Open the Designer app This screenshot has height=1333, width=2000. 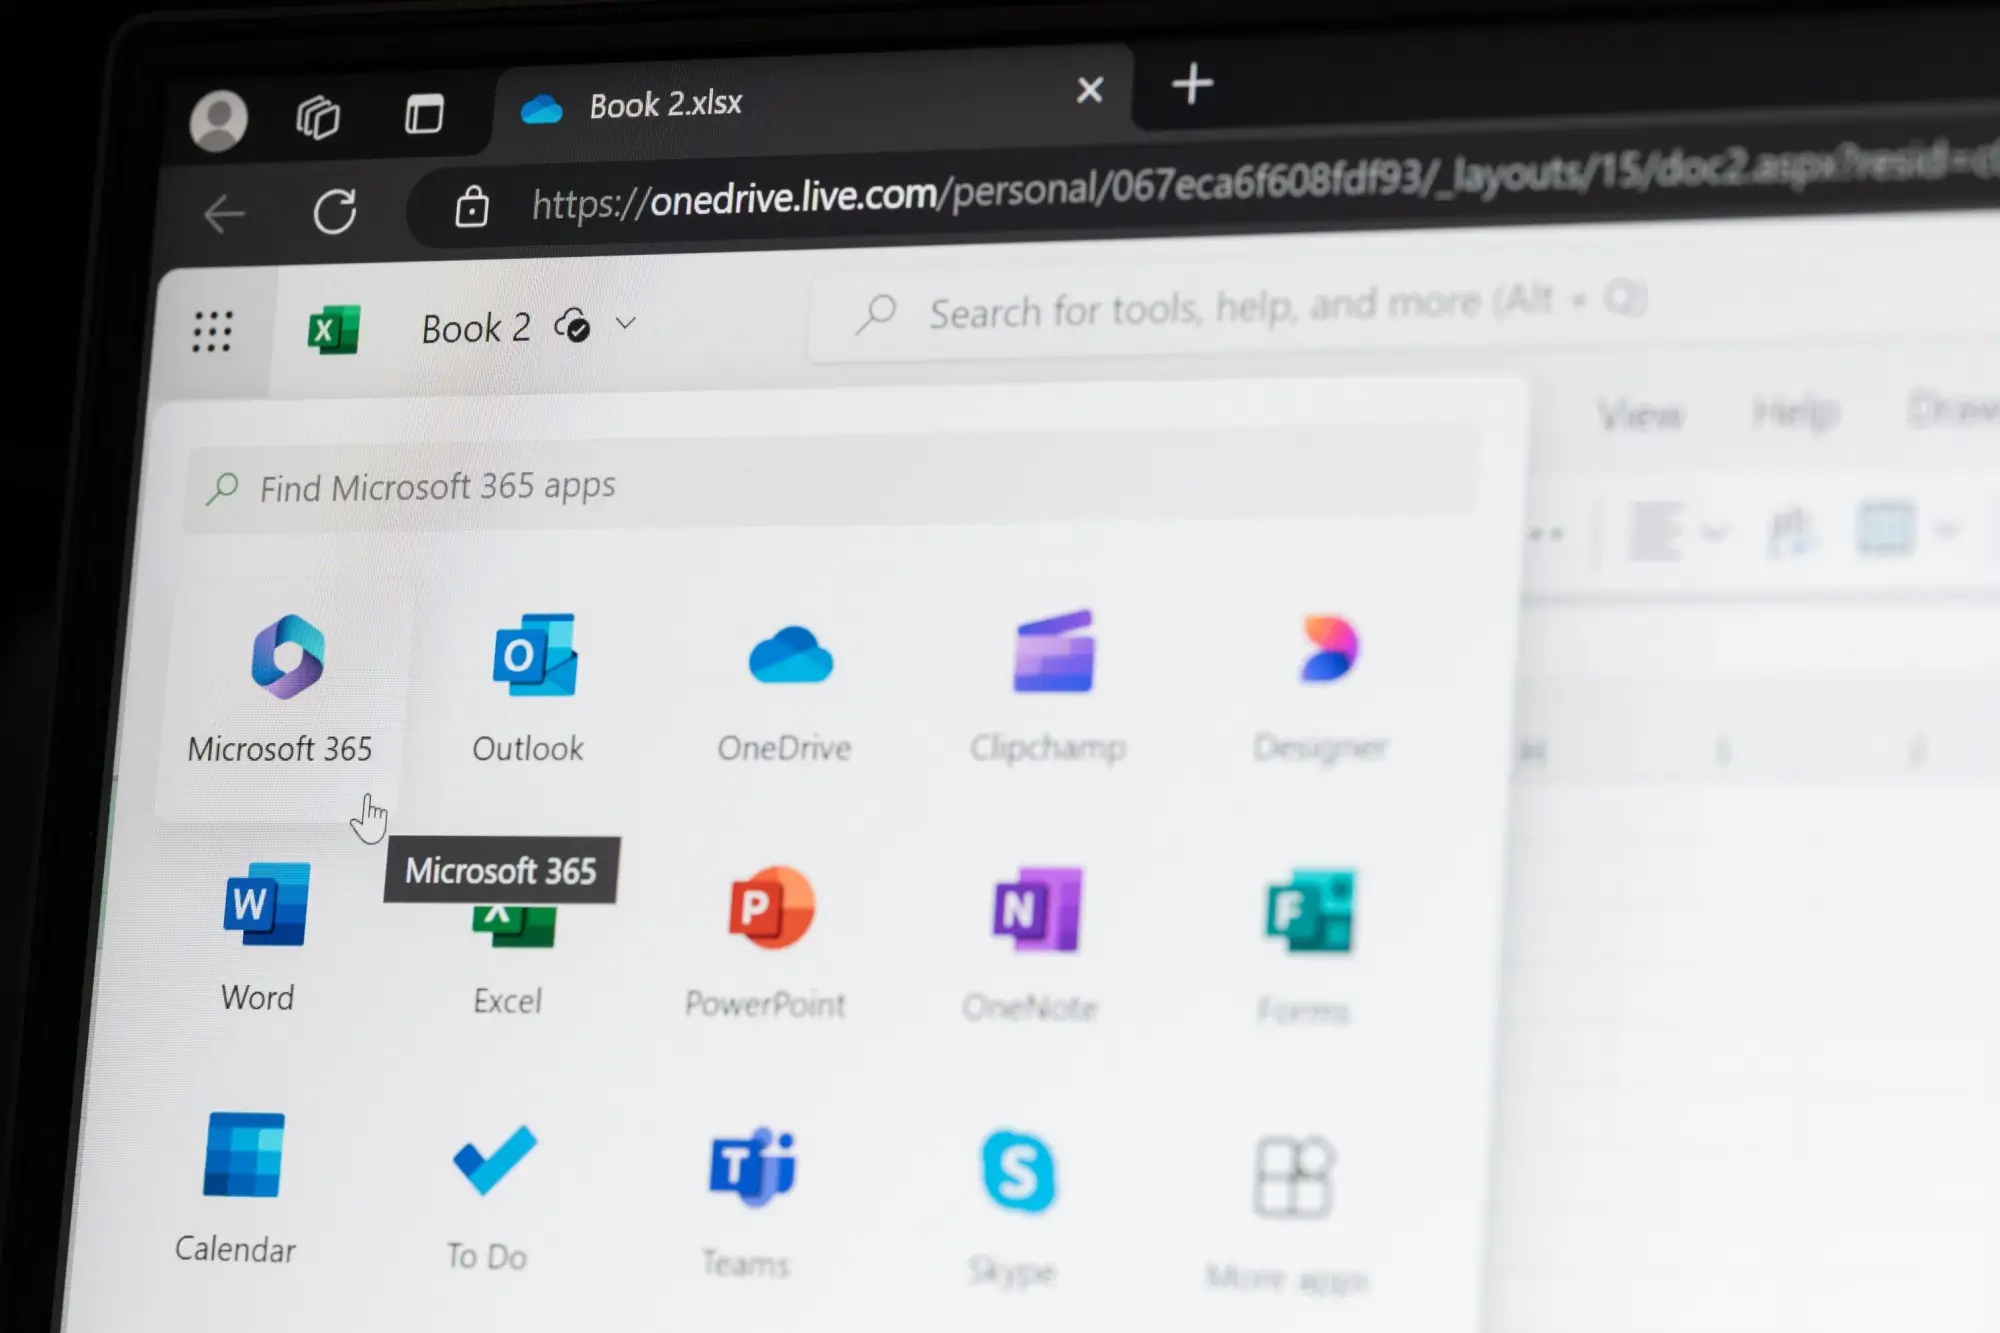pyautogui.click(x=1322, y=691)
